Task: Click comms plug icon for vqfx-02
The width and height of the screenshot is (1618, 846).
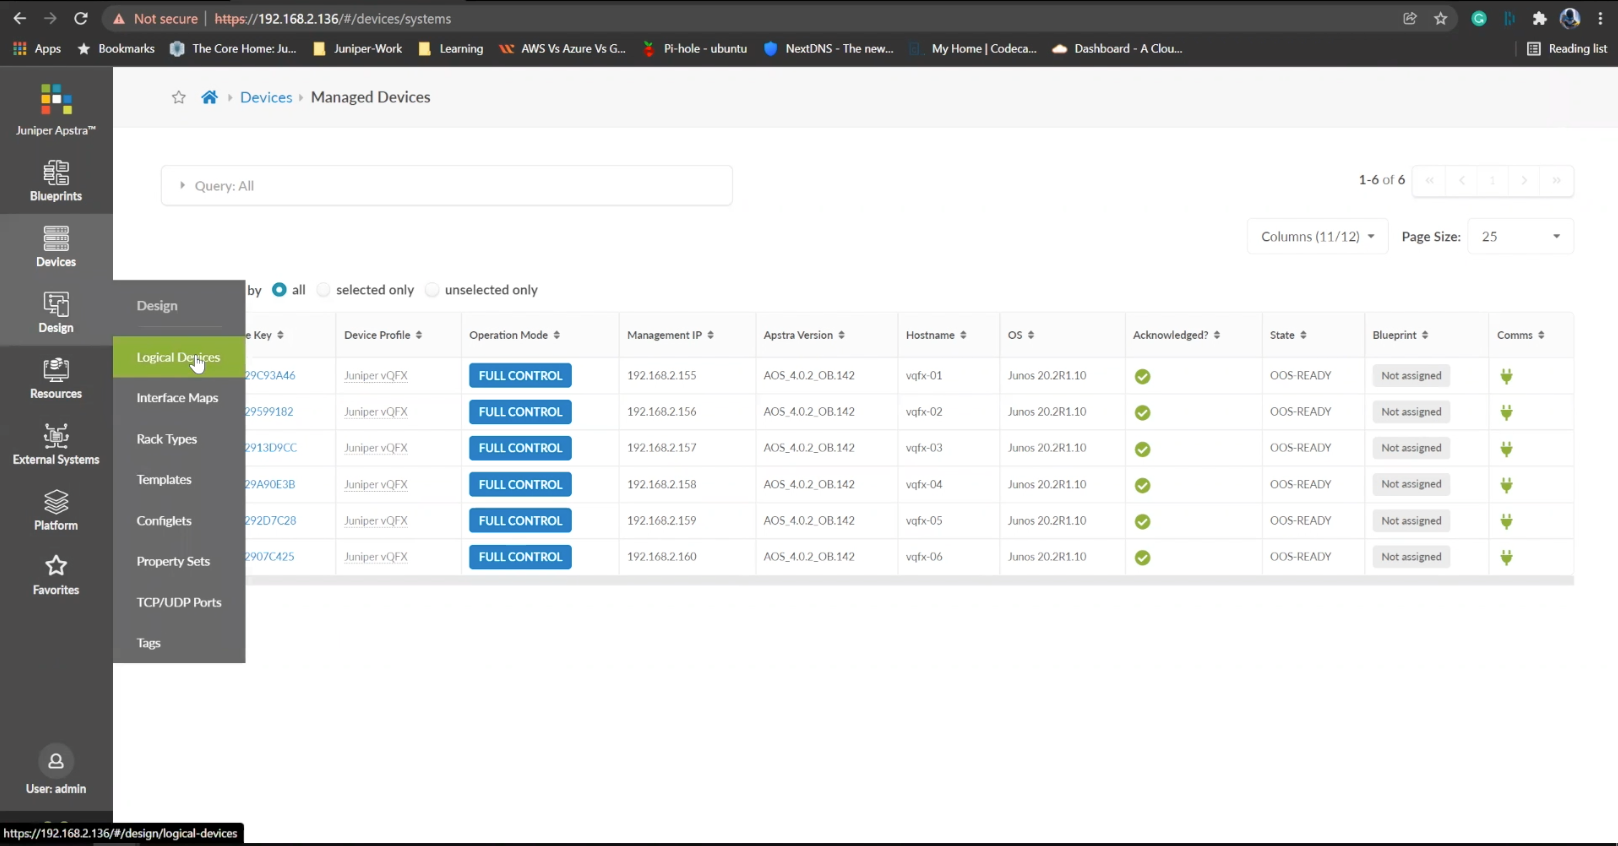Action: click(x=1506, y=412)
